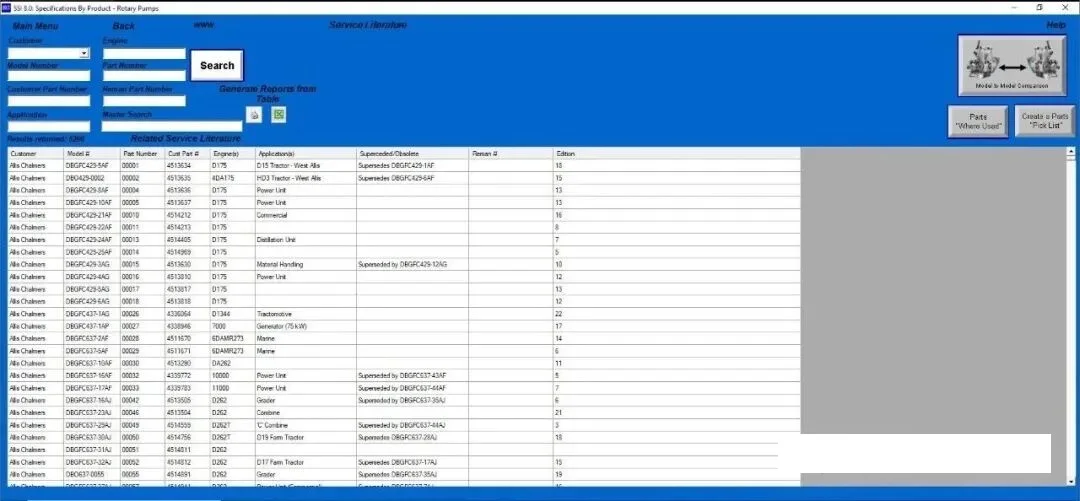Click the table's vertical scrollbar down arrow
This screenshot has width=1080, height=501.
[x=1070, y=481]
